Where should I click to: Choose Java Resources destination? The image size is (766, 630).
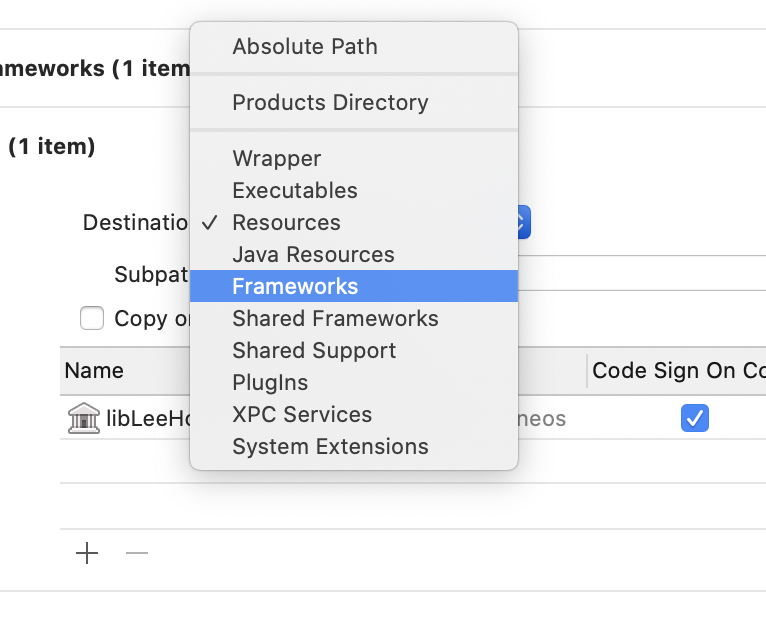click(313, 254)
